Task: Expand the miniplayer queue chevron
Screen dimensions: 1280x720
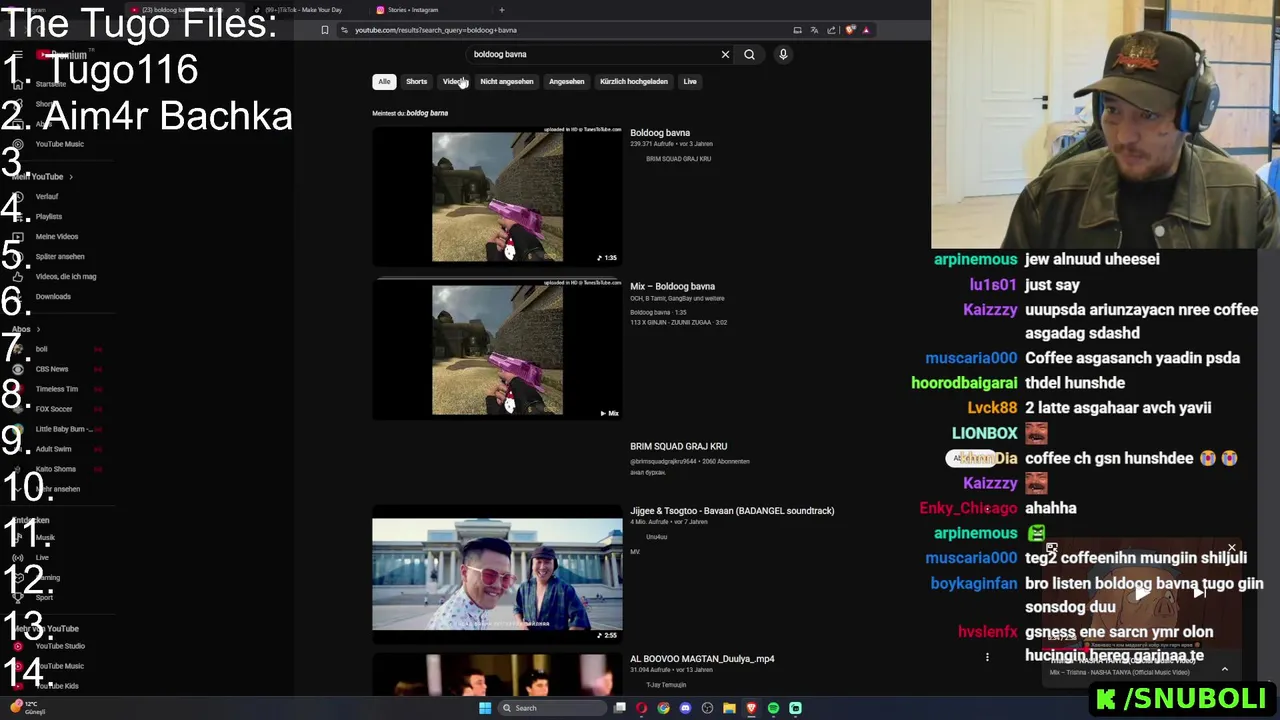Action: pyautogui.click(x=1224, y=669)
